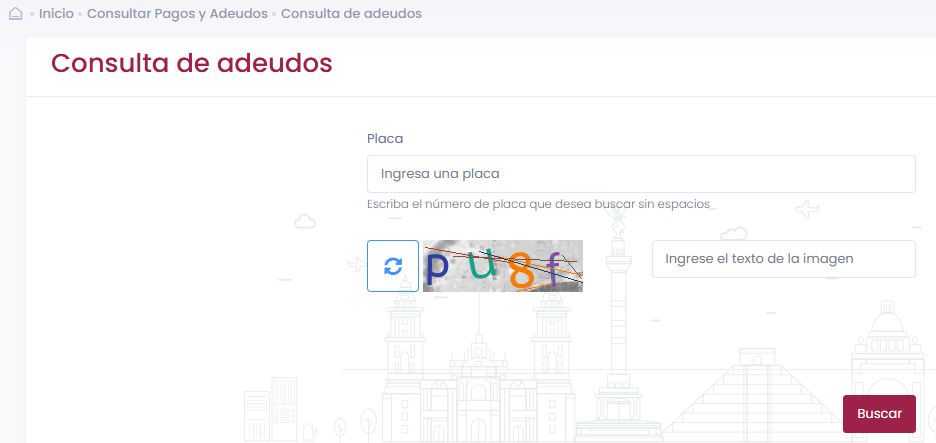Focus the Ingresa una placa field
Image resolution: width=936 pixels, height=443 pixels.
(641, 174)
